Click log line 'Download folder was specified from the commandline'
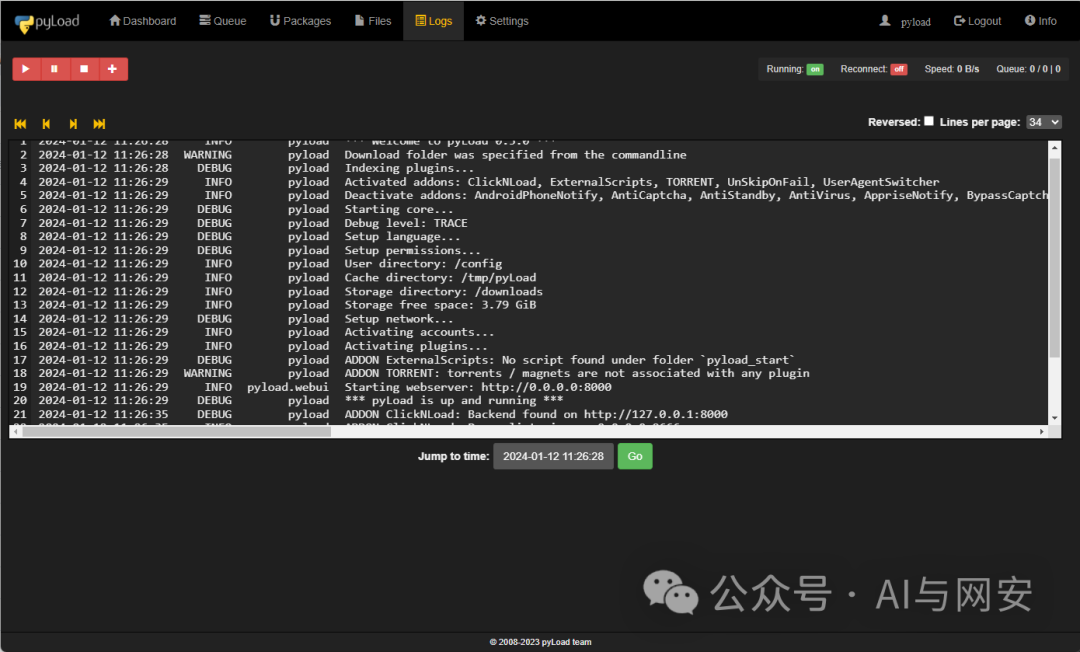 tap(515, 155)
